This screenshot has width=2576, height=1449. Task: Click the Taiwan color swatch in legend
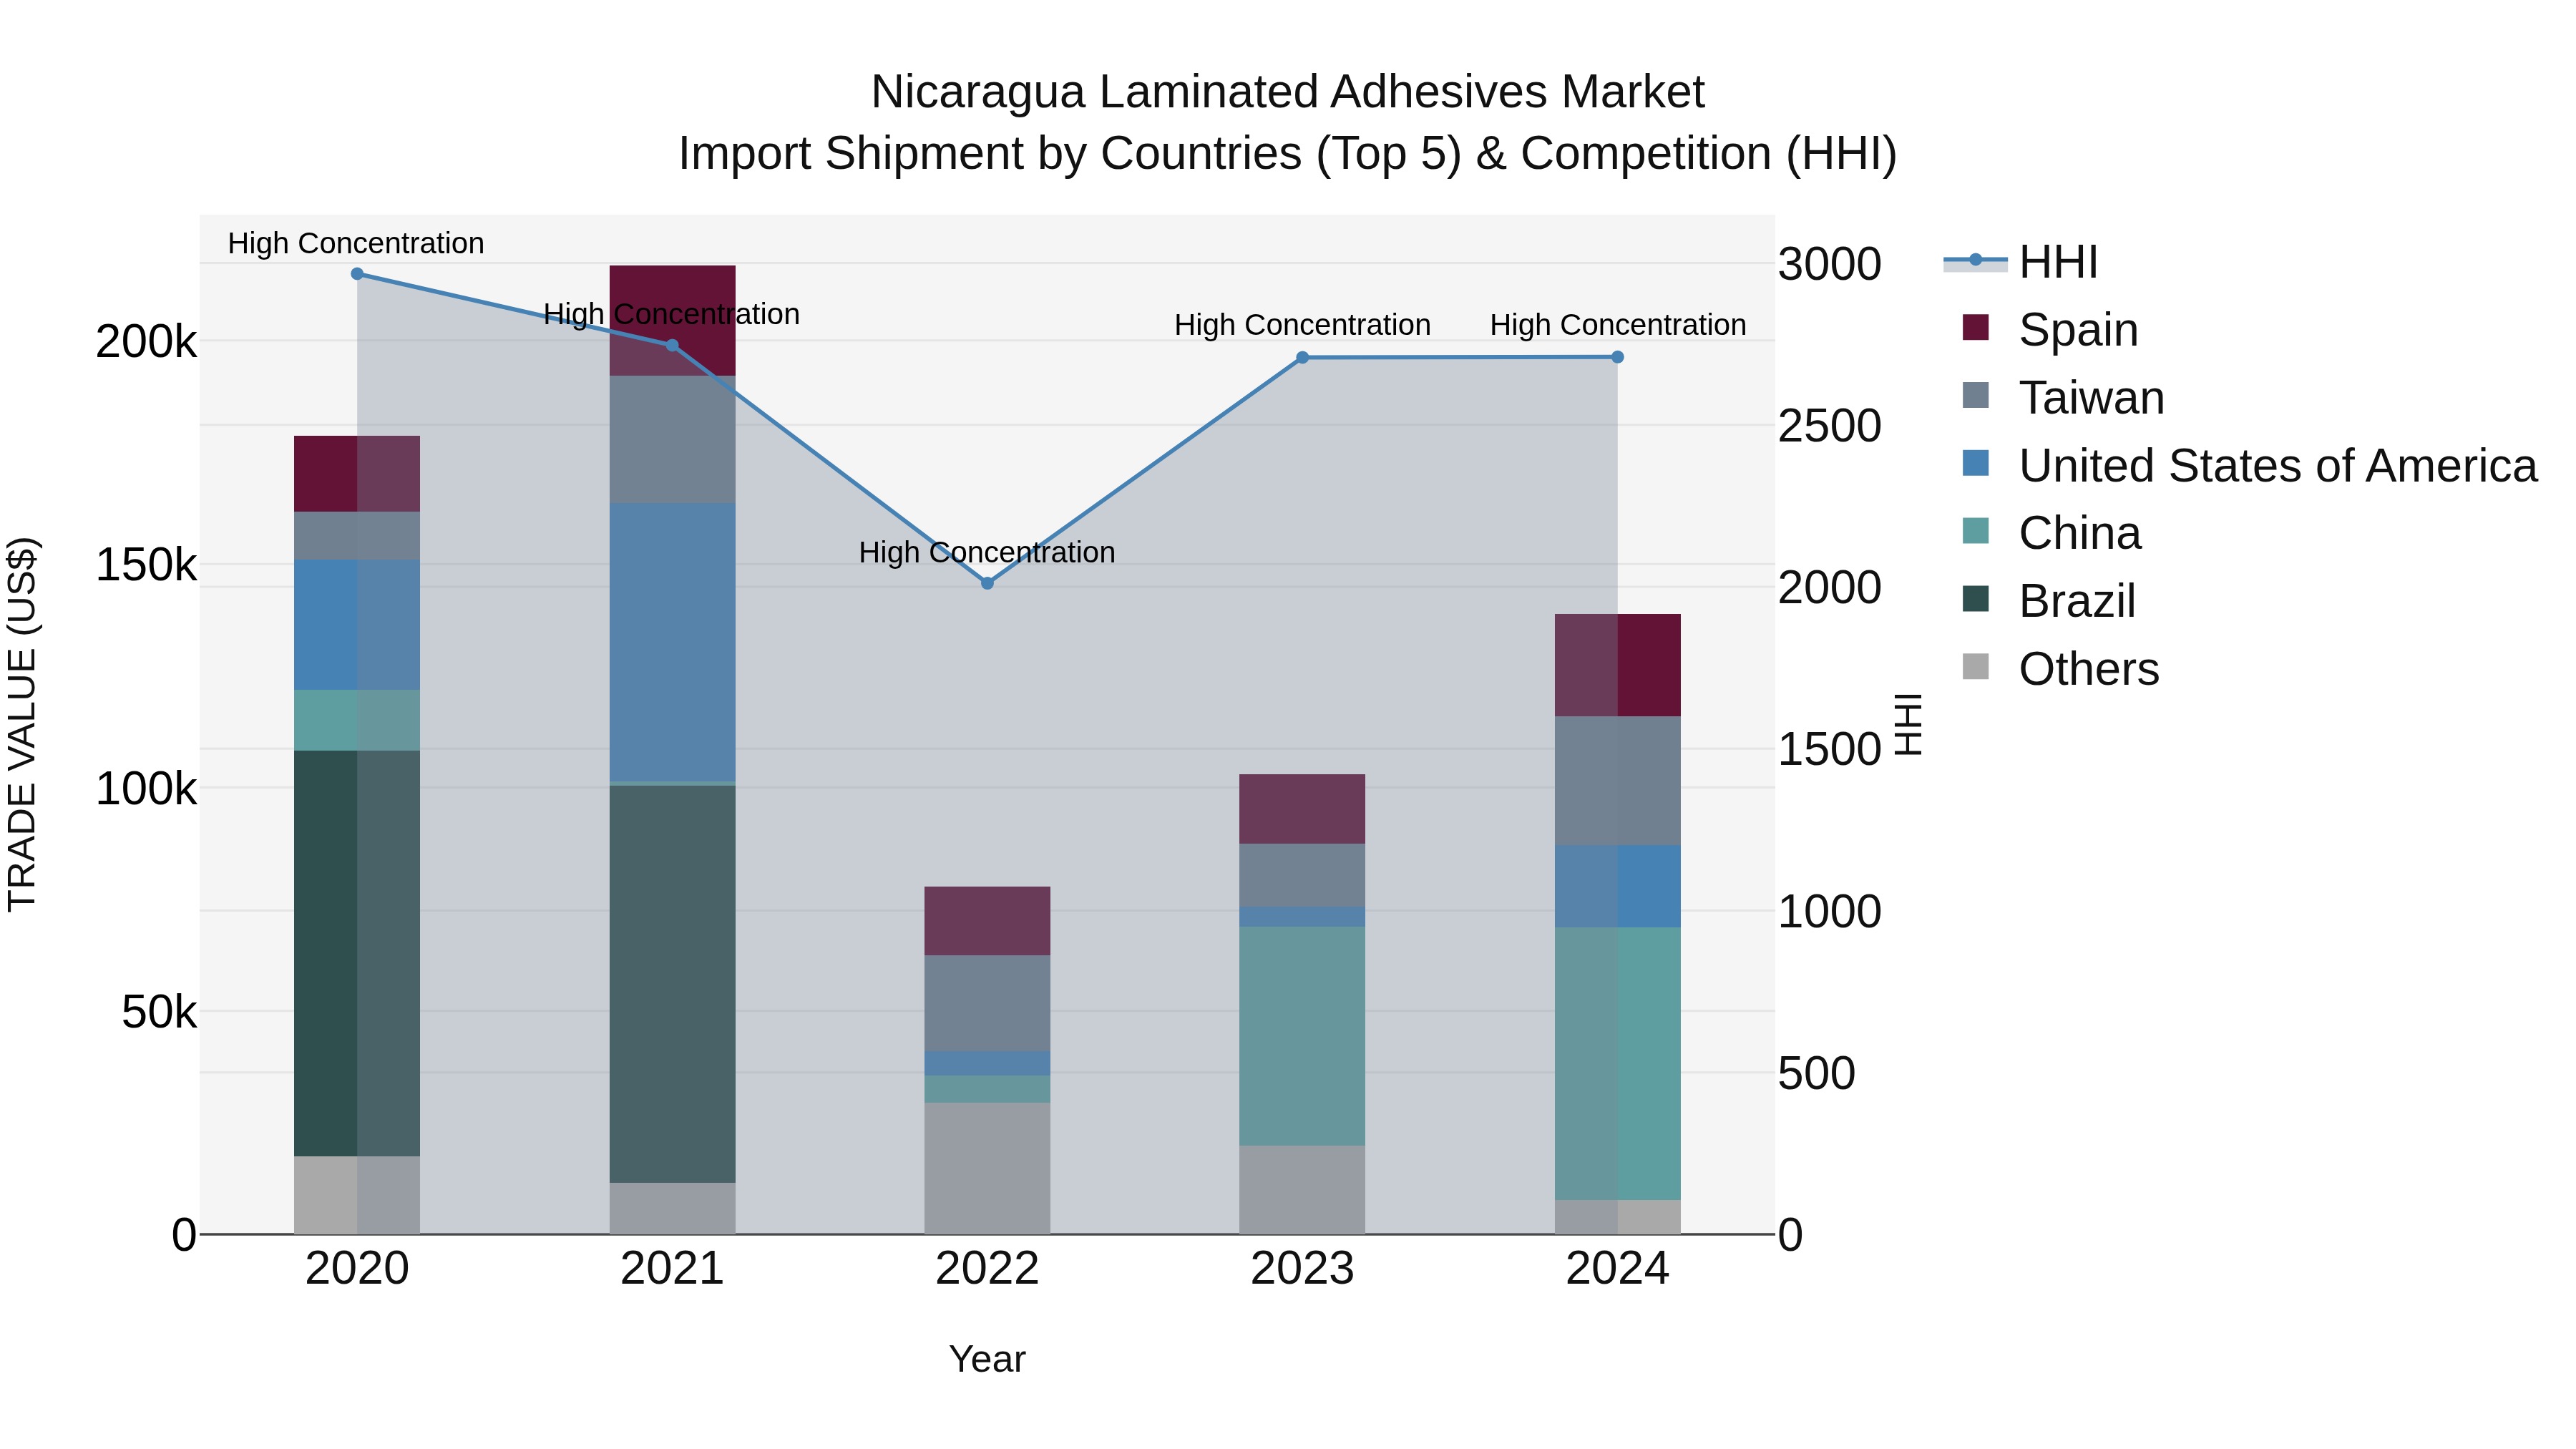(1976, 395)
